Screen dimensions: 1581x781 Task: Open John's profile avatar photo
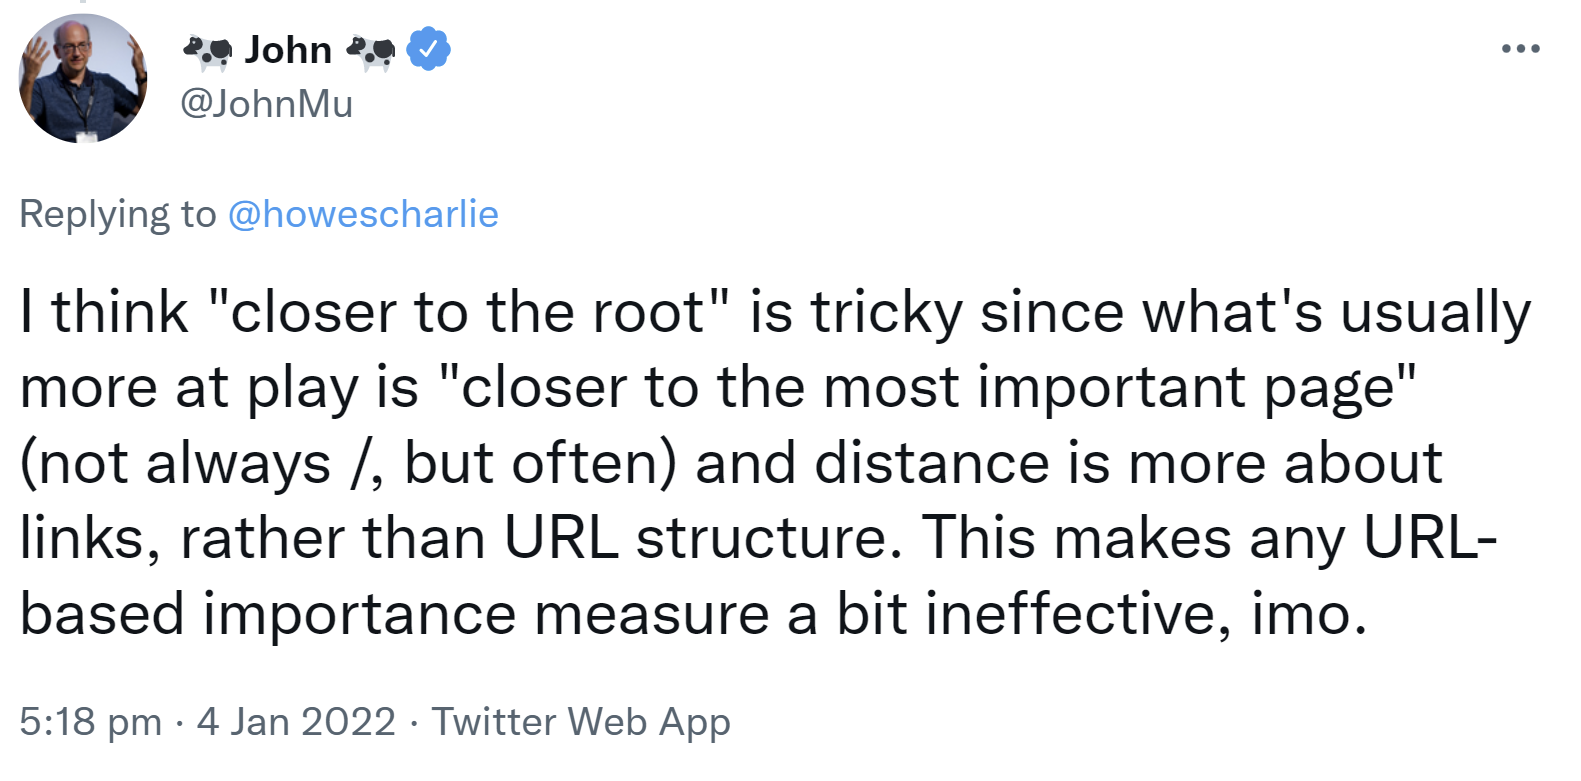(x=84, y=79)
